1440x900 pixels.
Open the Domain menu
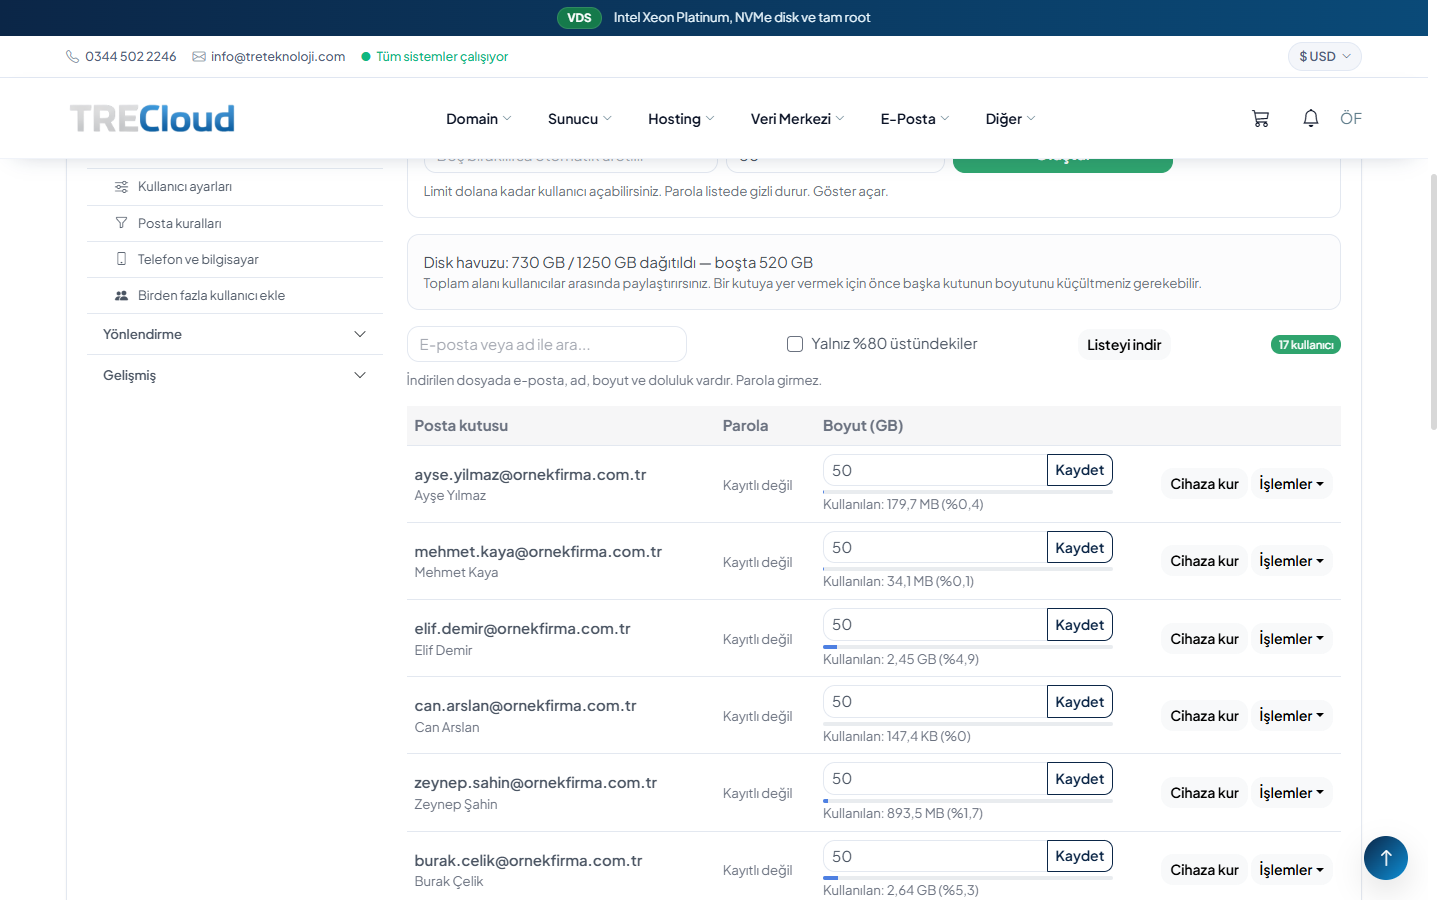478,119
